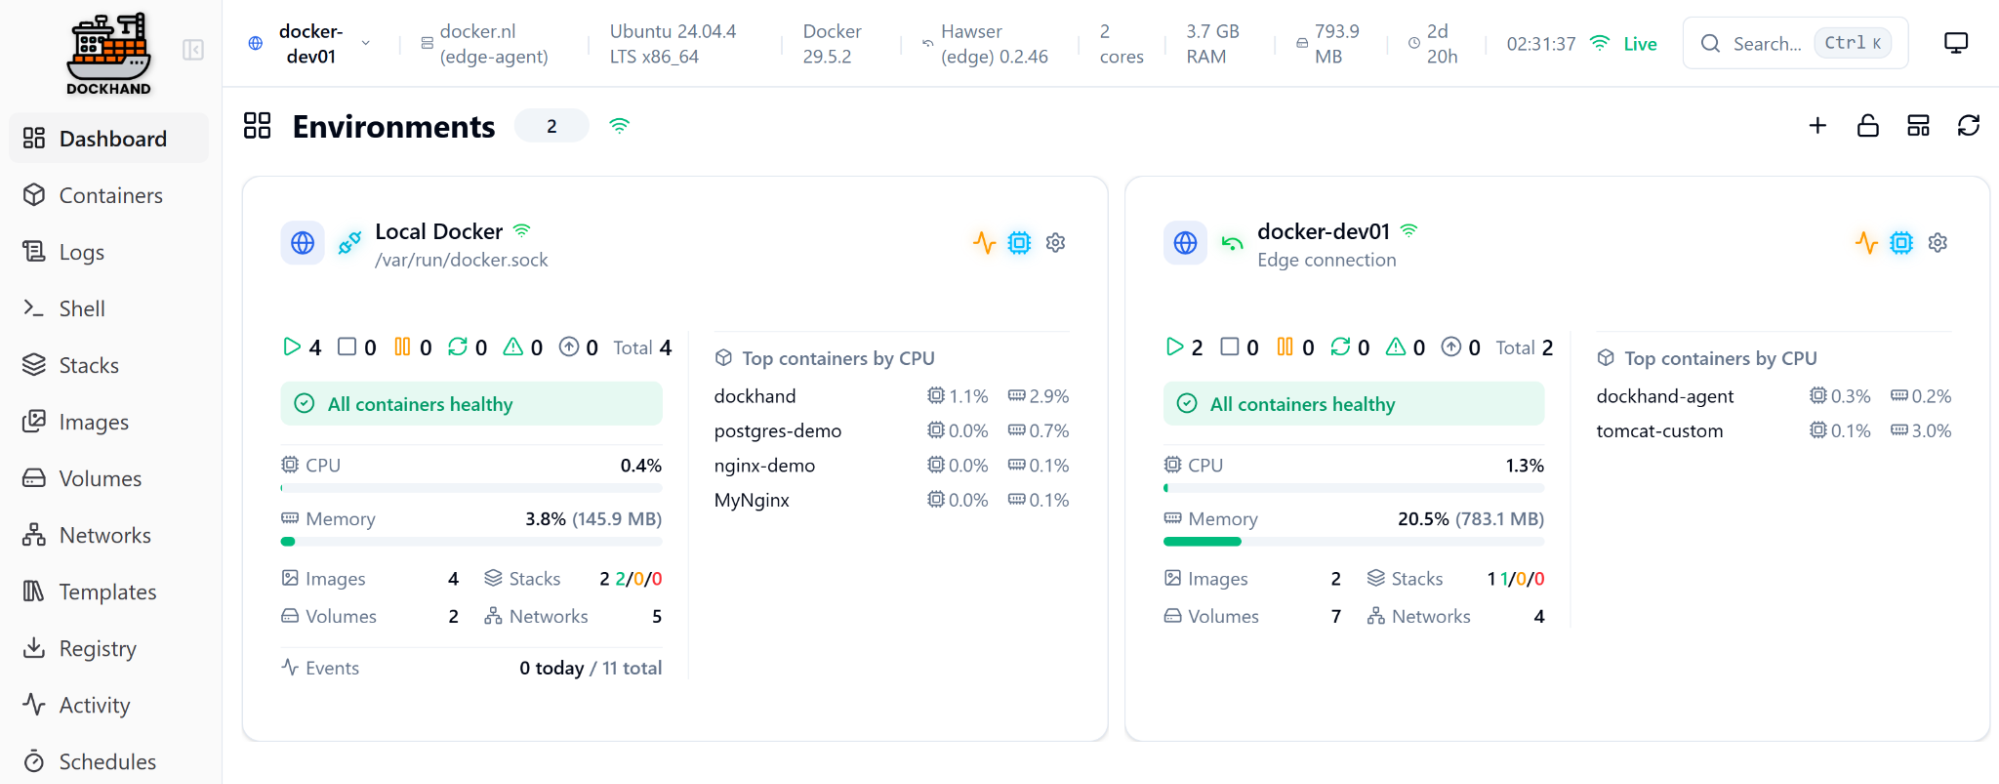Open Networks count on docker-dev01 card
The image size is (1999, 784).
click(x=1455, y=616)
